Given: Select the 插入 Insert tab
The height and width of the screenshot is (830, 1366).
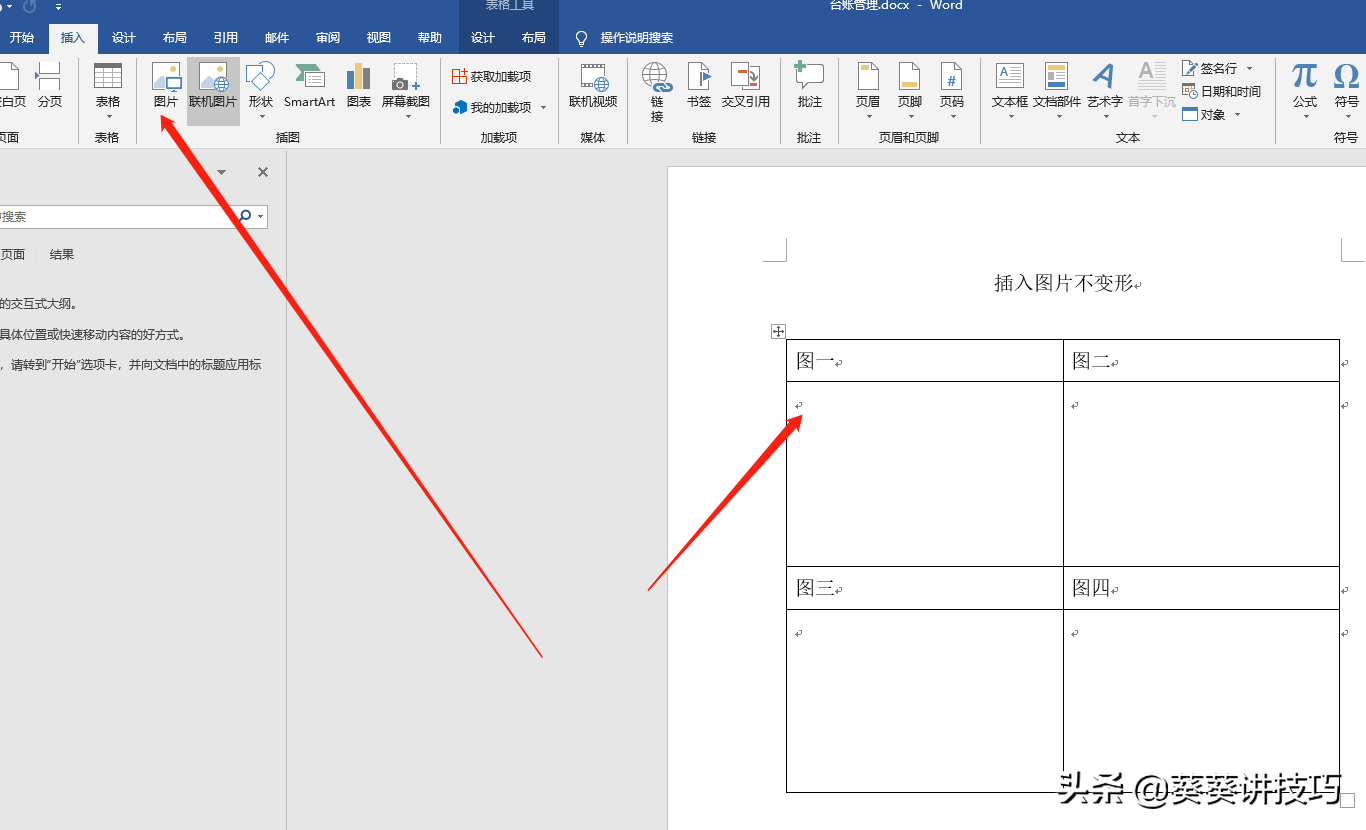Looking at the screenshot, I should click(x=73, y=38).
